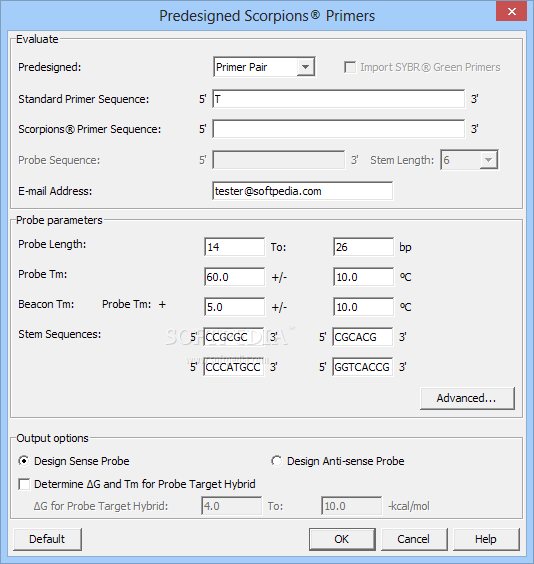Restore defaults with the Default button
This screenshot has height=564, width=534.
47,539
